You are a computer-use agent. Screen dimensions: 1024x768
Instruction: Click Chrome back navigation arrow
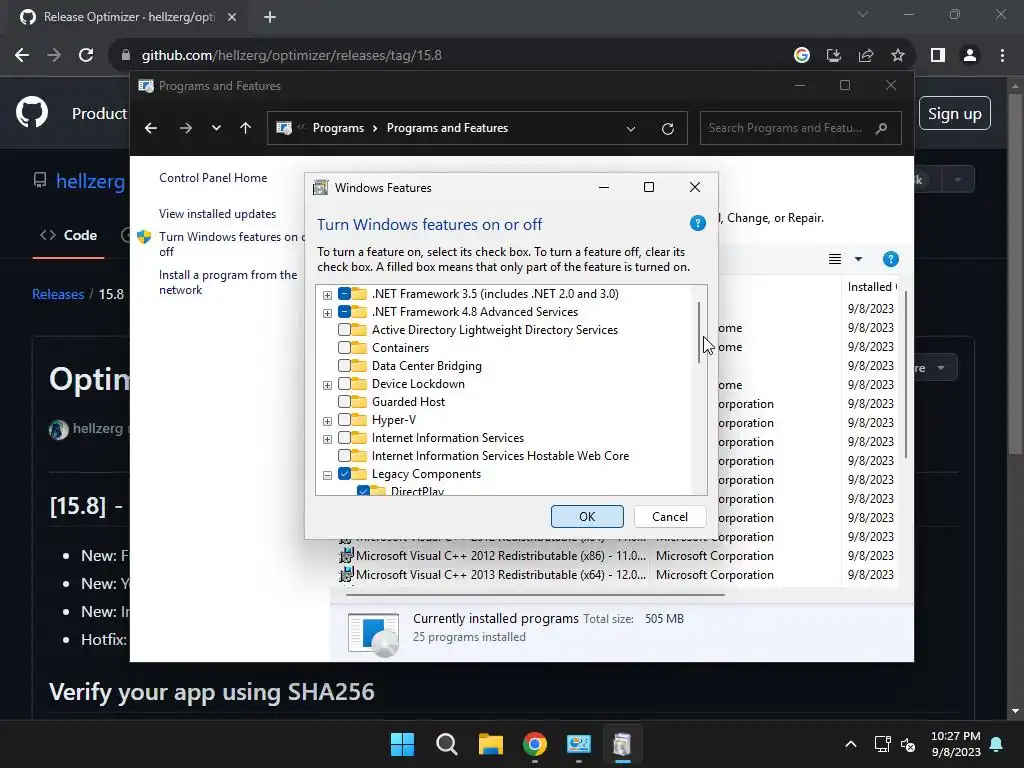click(22, 56)
